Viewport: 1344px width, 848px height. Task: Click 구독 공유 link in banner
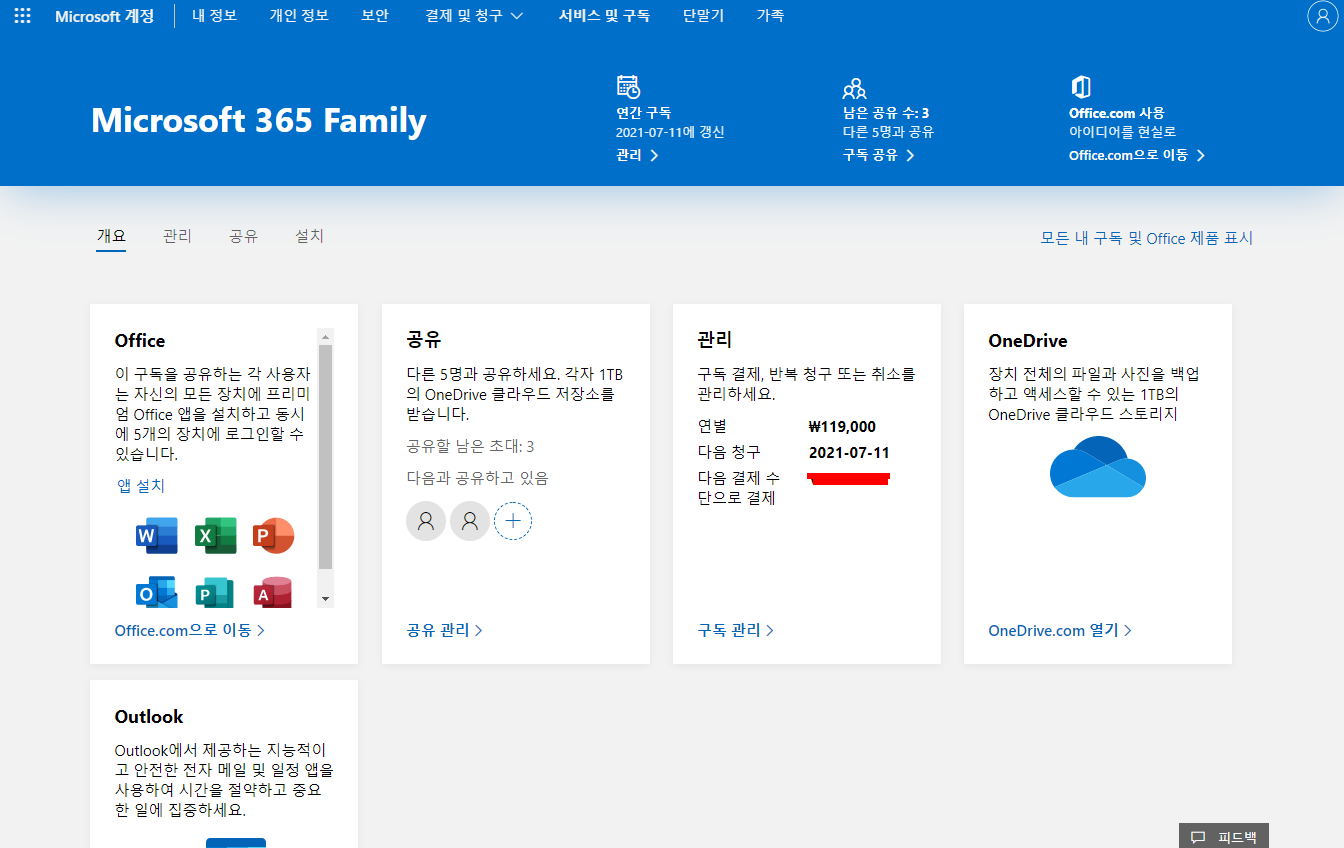click(878, 155)
